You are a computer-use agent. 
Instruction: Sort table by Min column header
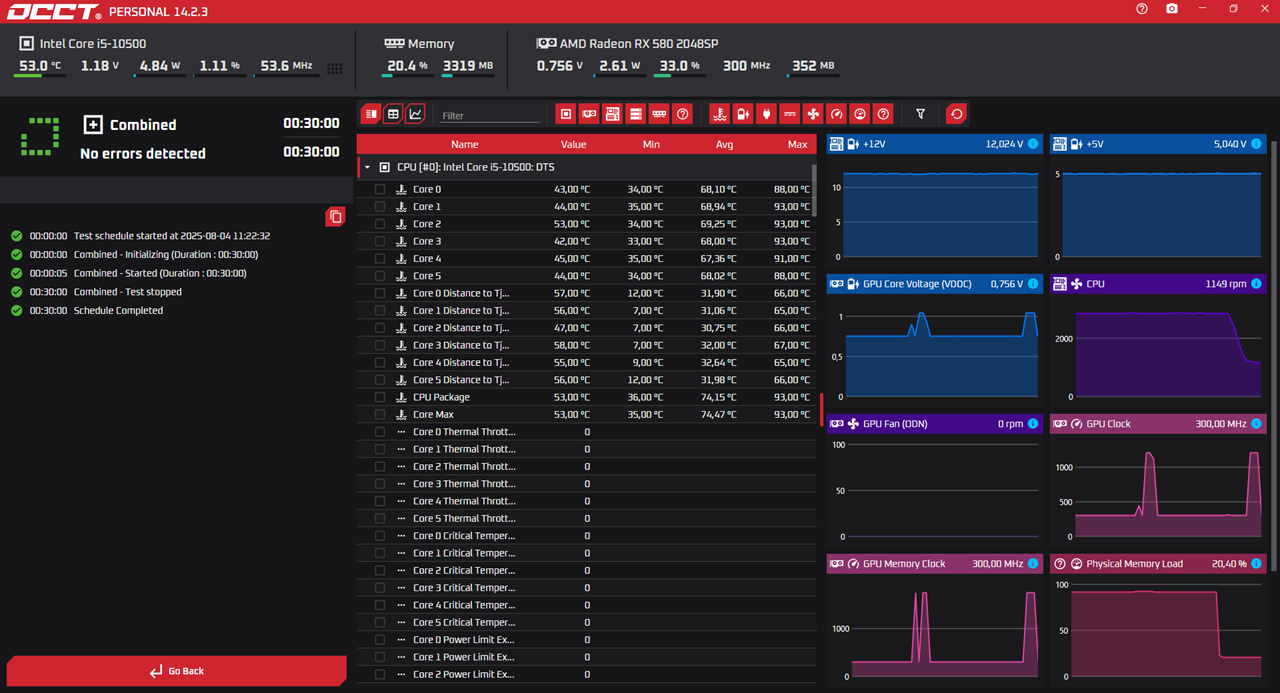(651, 144)
